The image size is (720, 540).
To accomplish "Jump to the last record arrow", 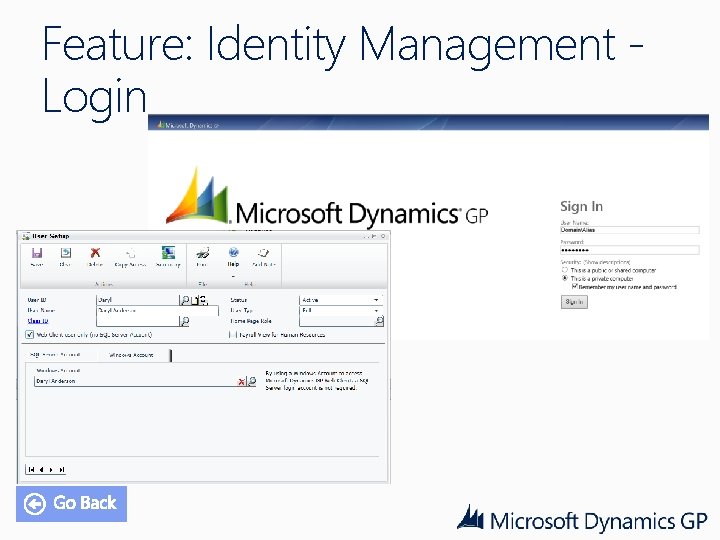I will click(61, 469).
